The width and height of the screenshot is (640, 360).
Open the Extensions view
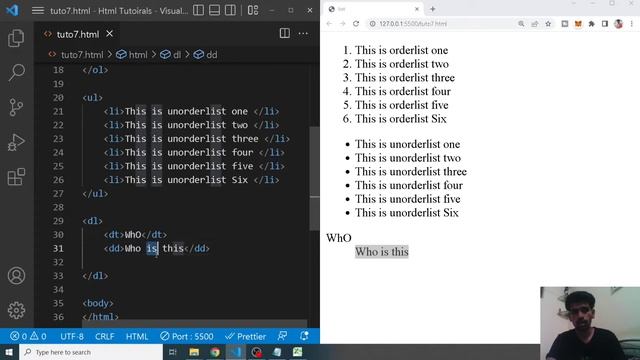click(x=16, y=177)
